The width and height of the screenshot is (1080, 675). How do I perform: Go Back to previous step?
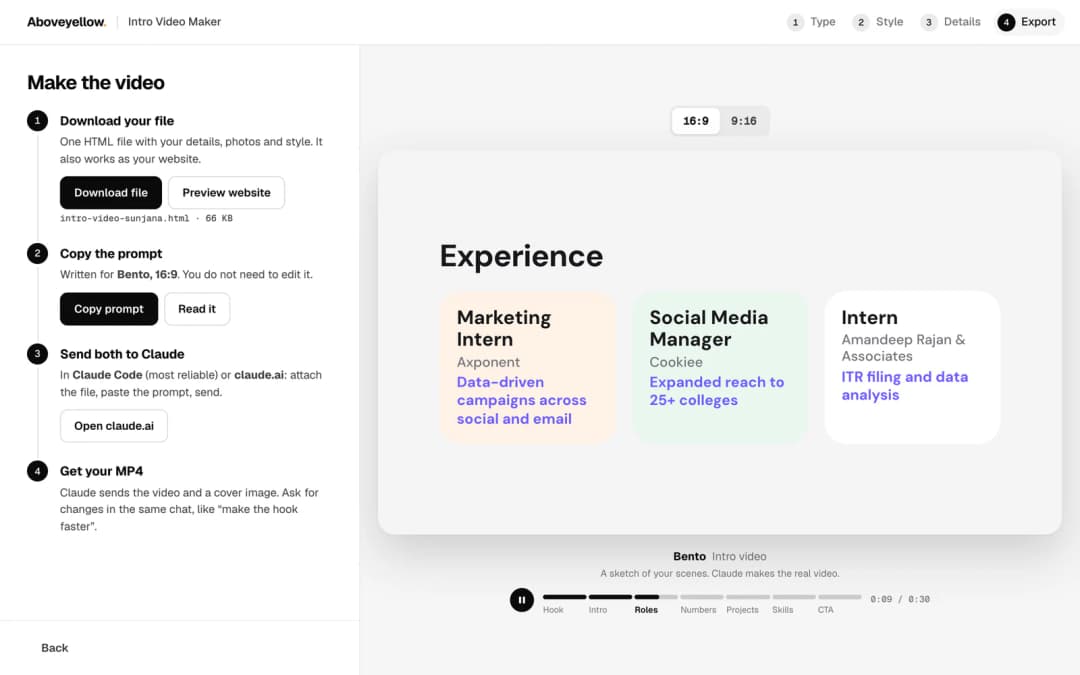click(54, 648)
